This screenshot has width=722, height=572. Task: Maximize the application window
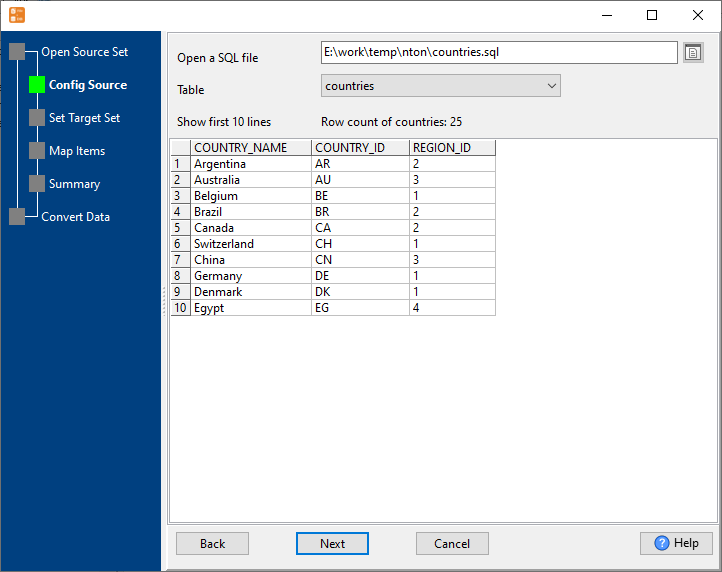pyautogui.click(x=652, y=15)
